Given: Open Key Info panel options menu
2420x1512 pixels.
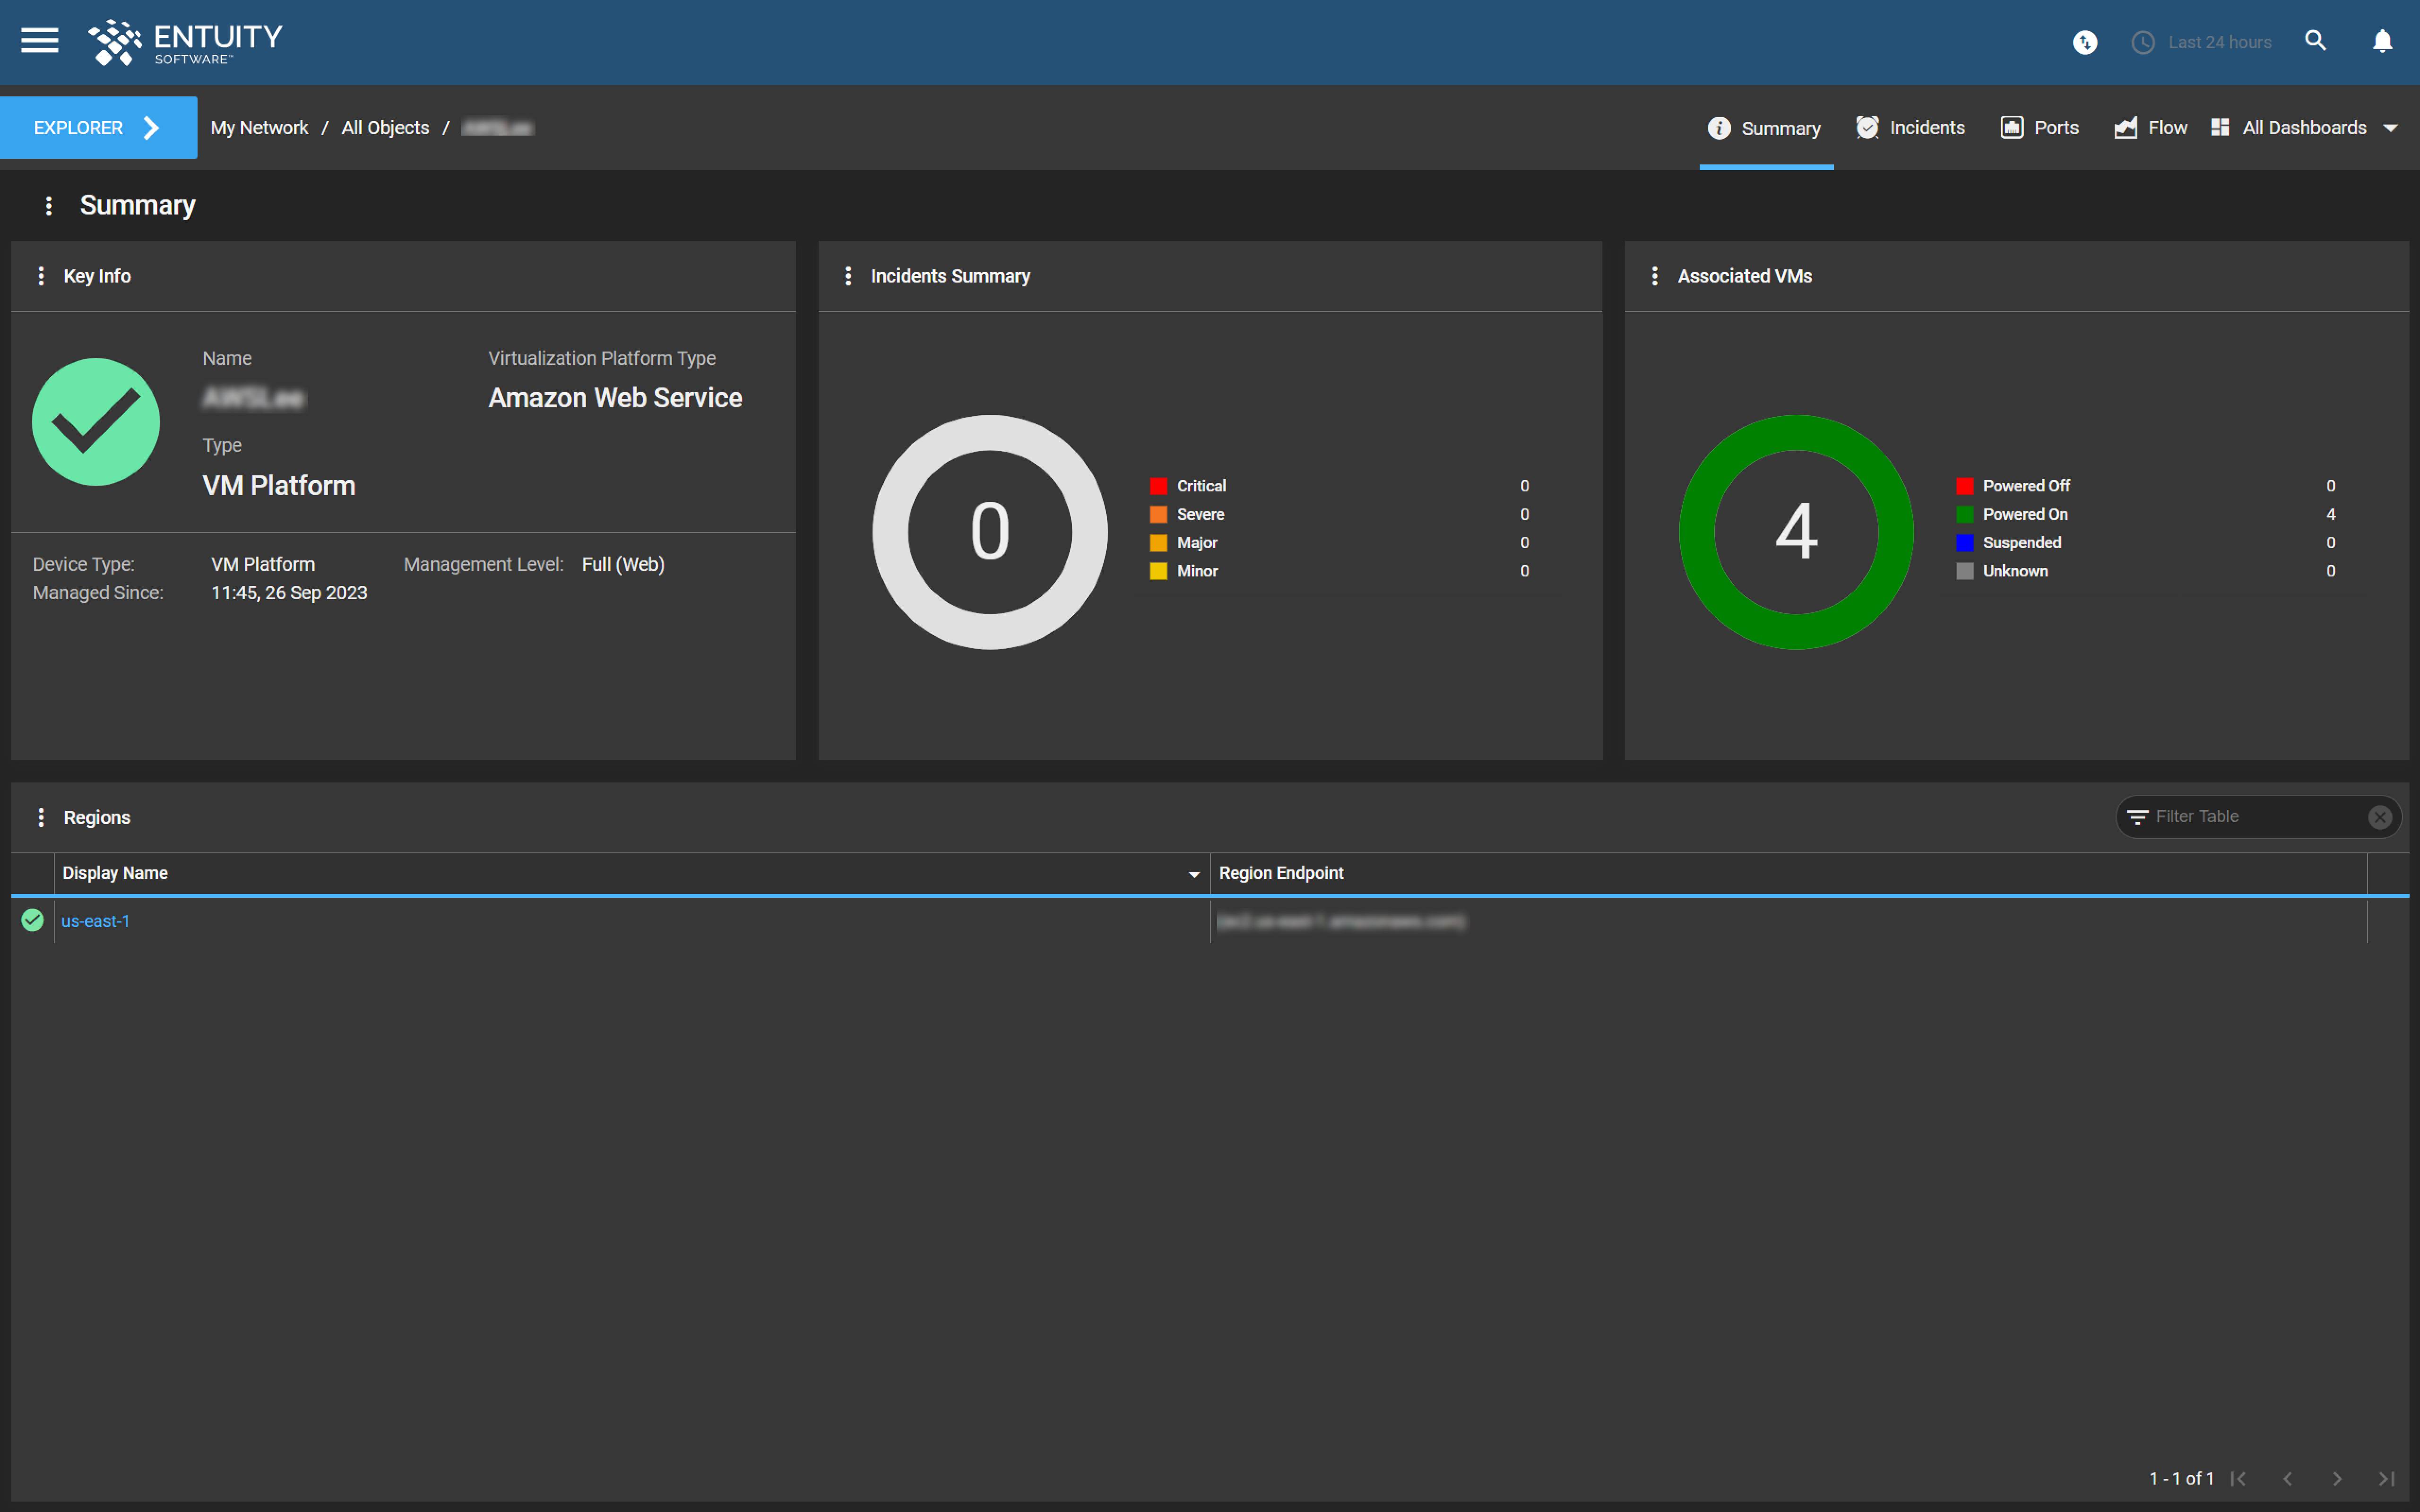Looking at the screenshot, I should point(41,276).
